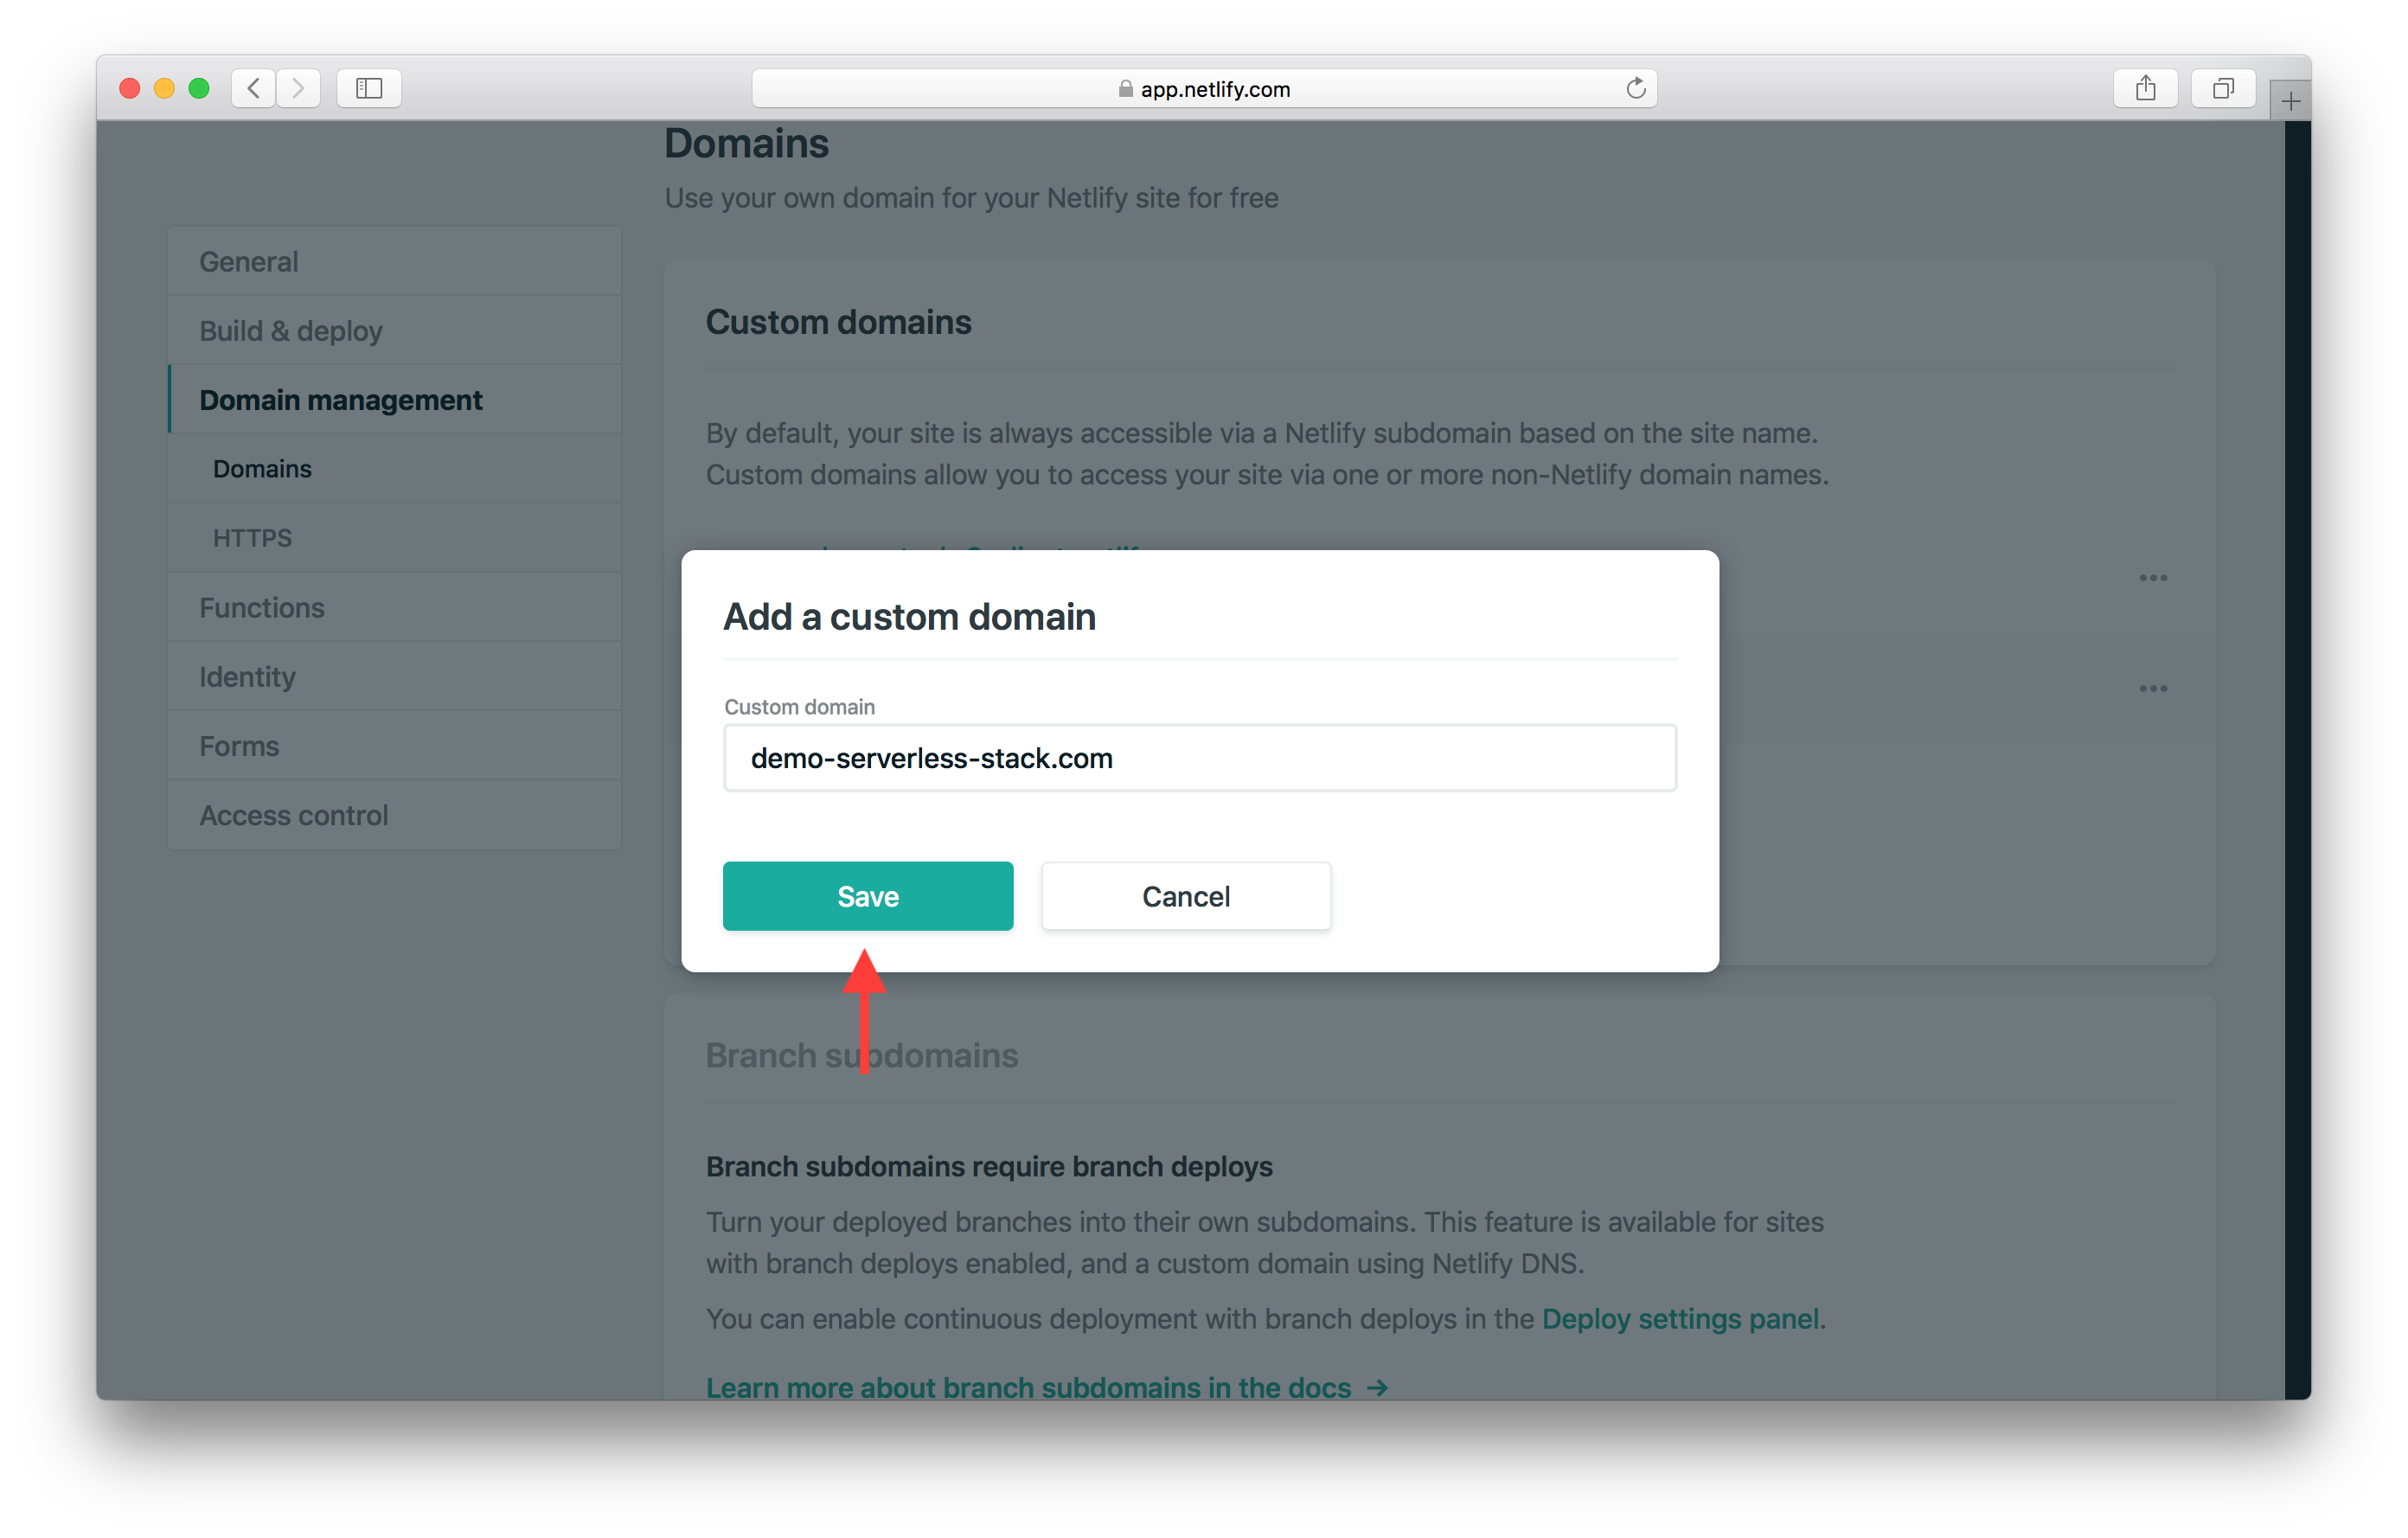Save the custom domain

(x=867, y=896)
